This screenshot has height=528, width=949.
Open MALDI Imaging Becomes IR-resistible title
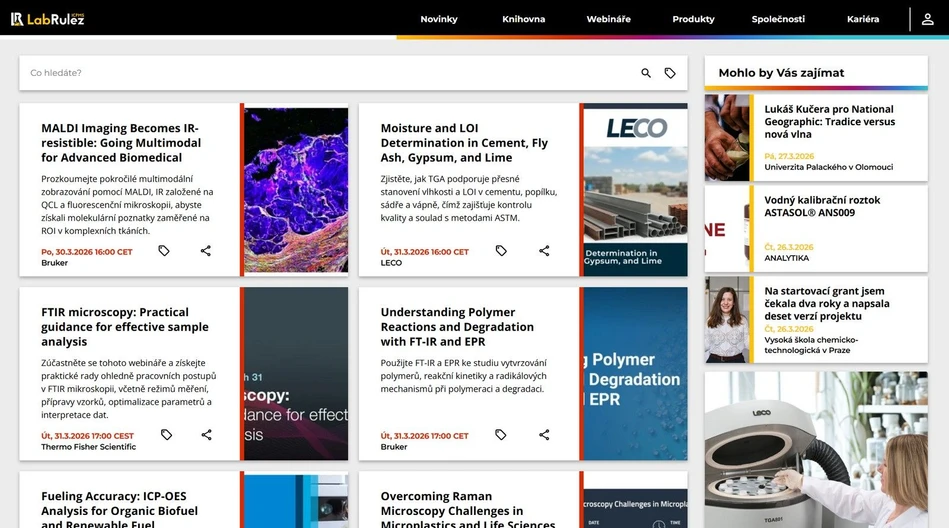click(121, 143)
